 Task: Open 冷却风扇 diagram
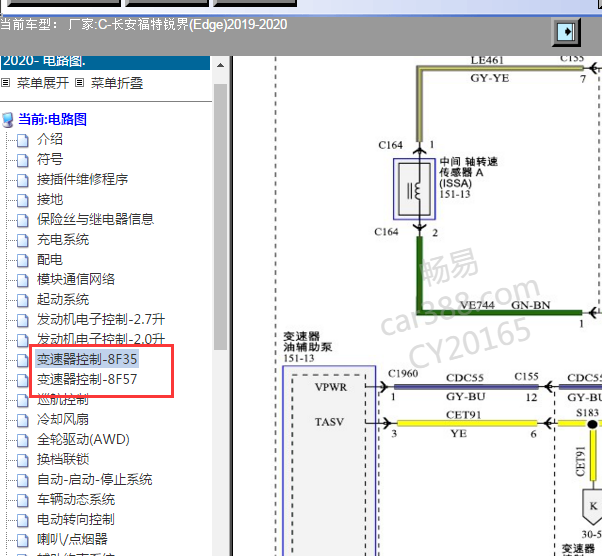coord(63,419)
